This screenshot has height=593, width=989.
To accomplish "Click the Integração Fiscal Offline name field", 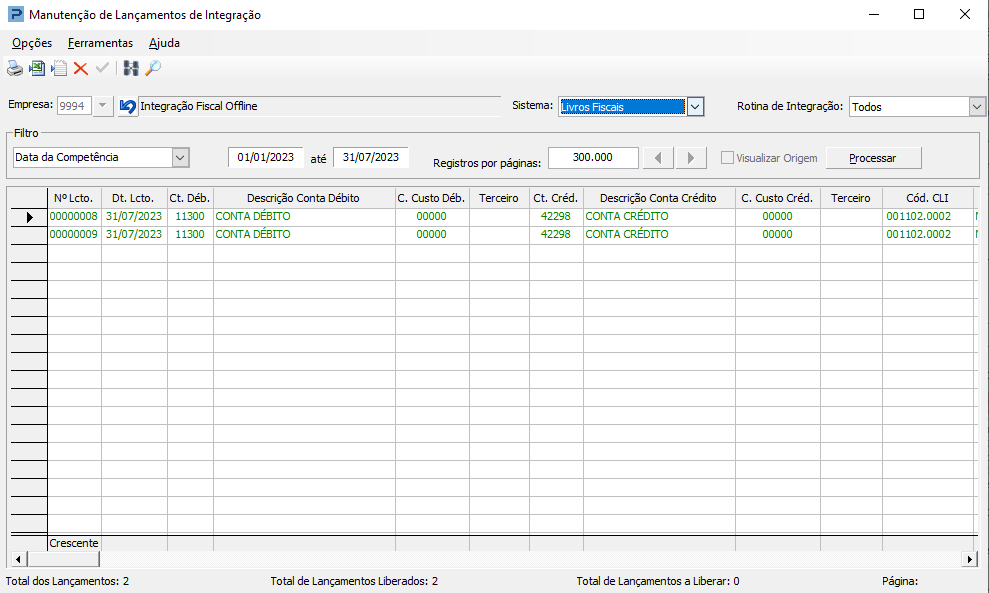I will coord(319,106).
